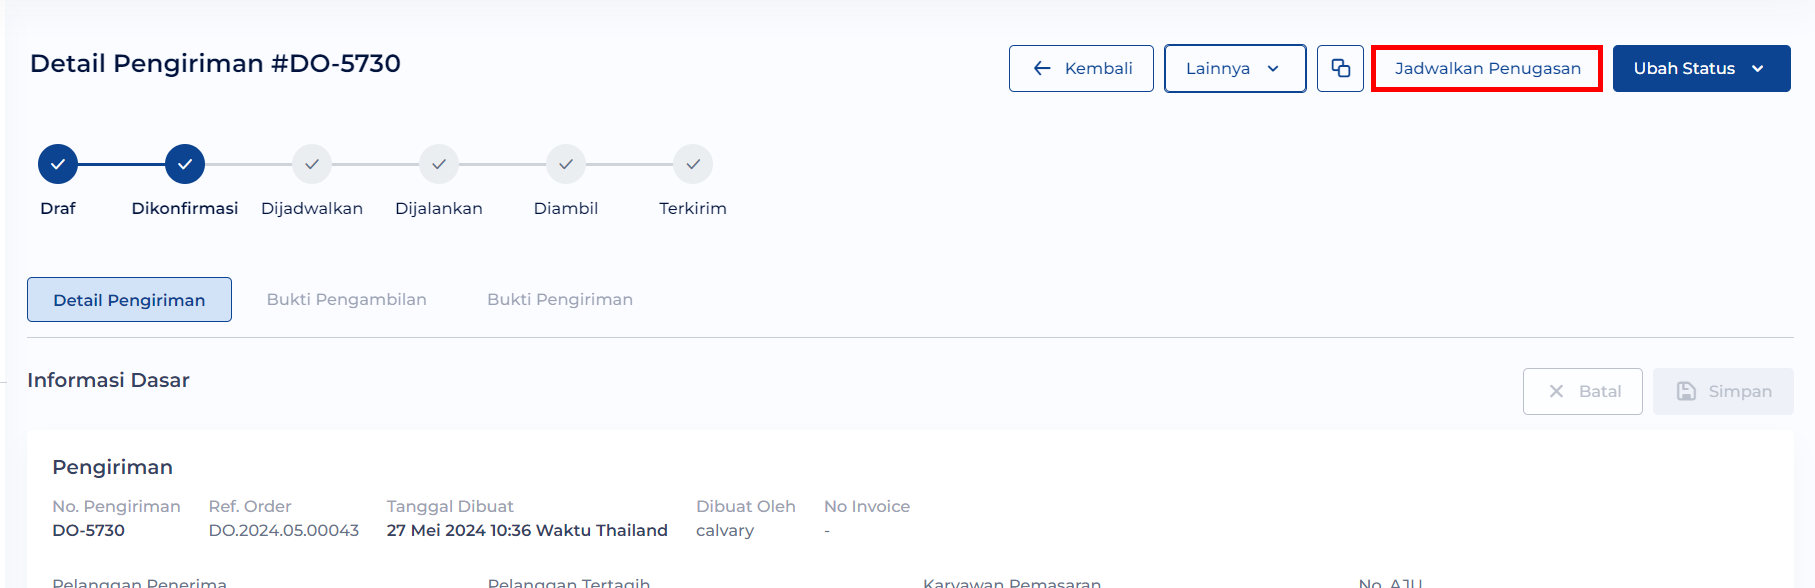Select the Detail Pengiriman tab
This screenshot has height=588, width=1815.
[129, 299]
